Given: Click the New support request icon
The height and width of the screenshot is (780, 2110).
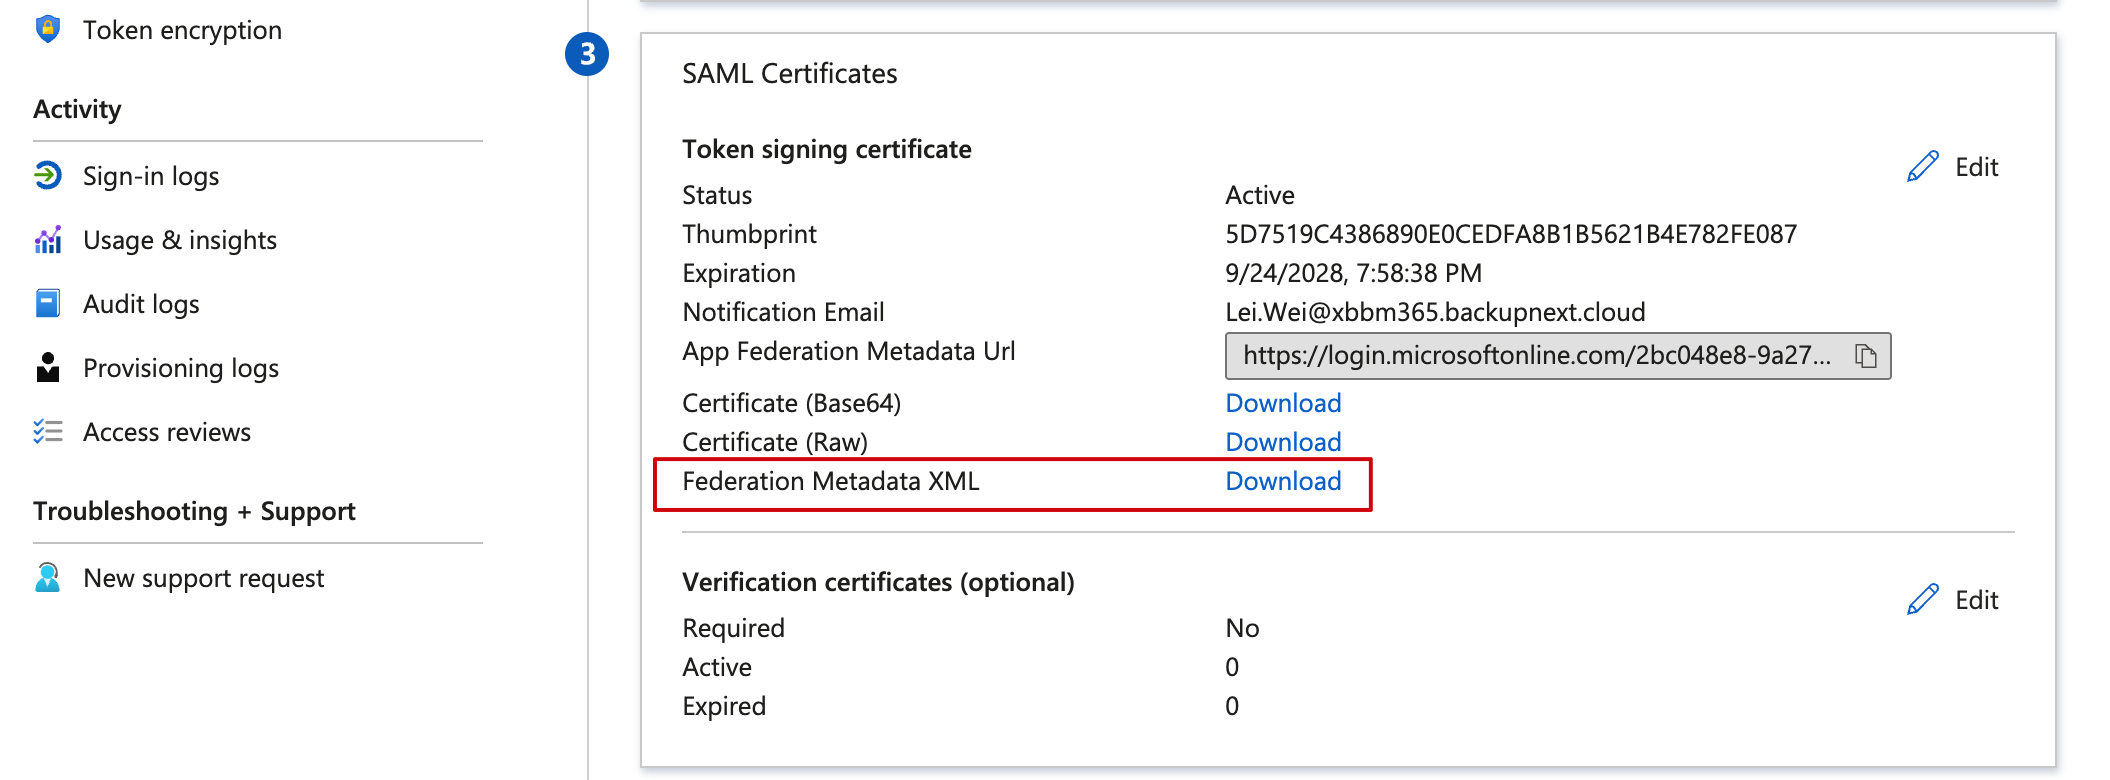Looking at the screenshot, I should coord(47,578).
